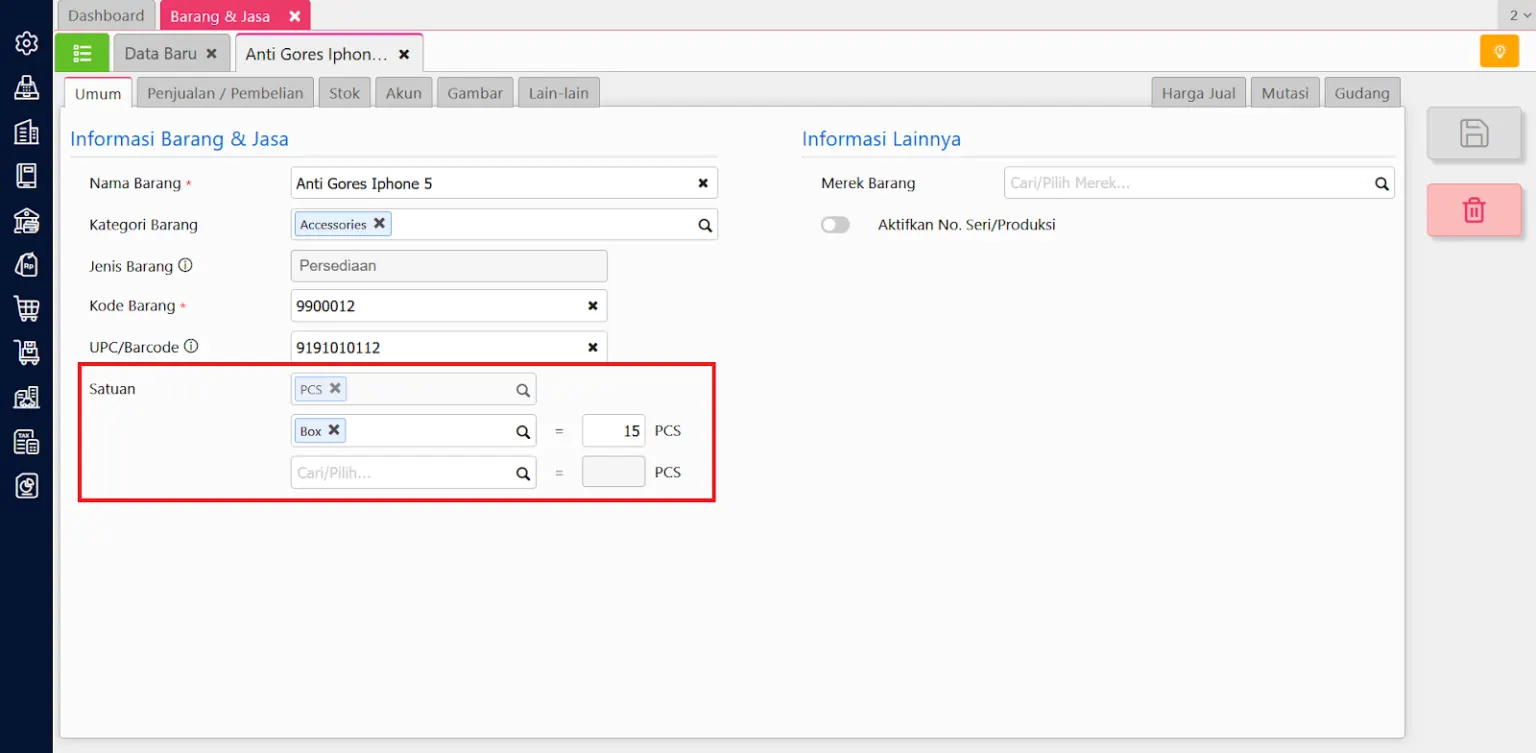Open the Lain-lain tab
The width and height of the screenshot is (1536, 753).
(x=558, y=92)
